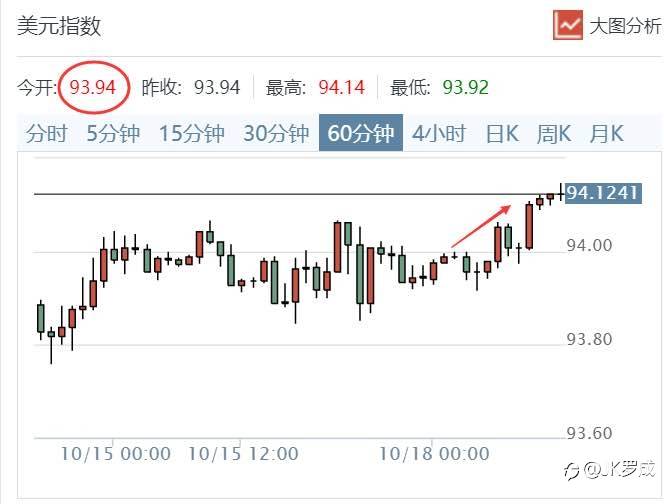Viewport: 664px width, 504px height.
Task: Select the 15分钟 interval tab
Action: pos(193,134)
